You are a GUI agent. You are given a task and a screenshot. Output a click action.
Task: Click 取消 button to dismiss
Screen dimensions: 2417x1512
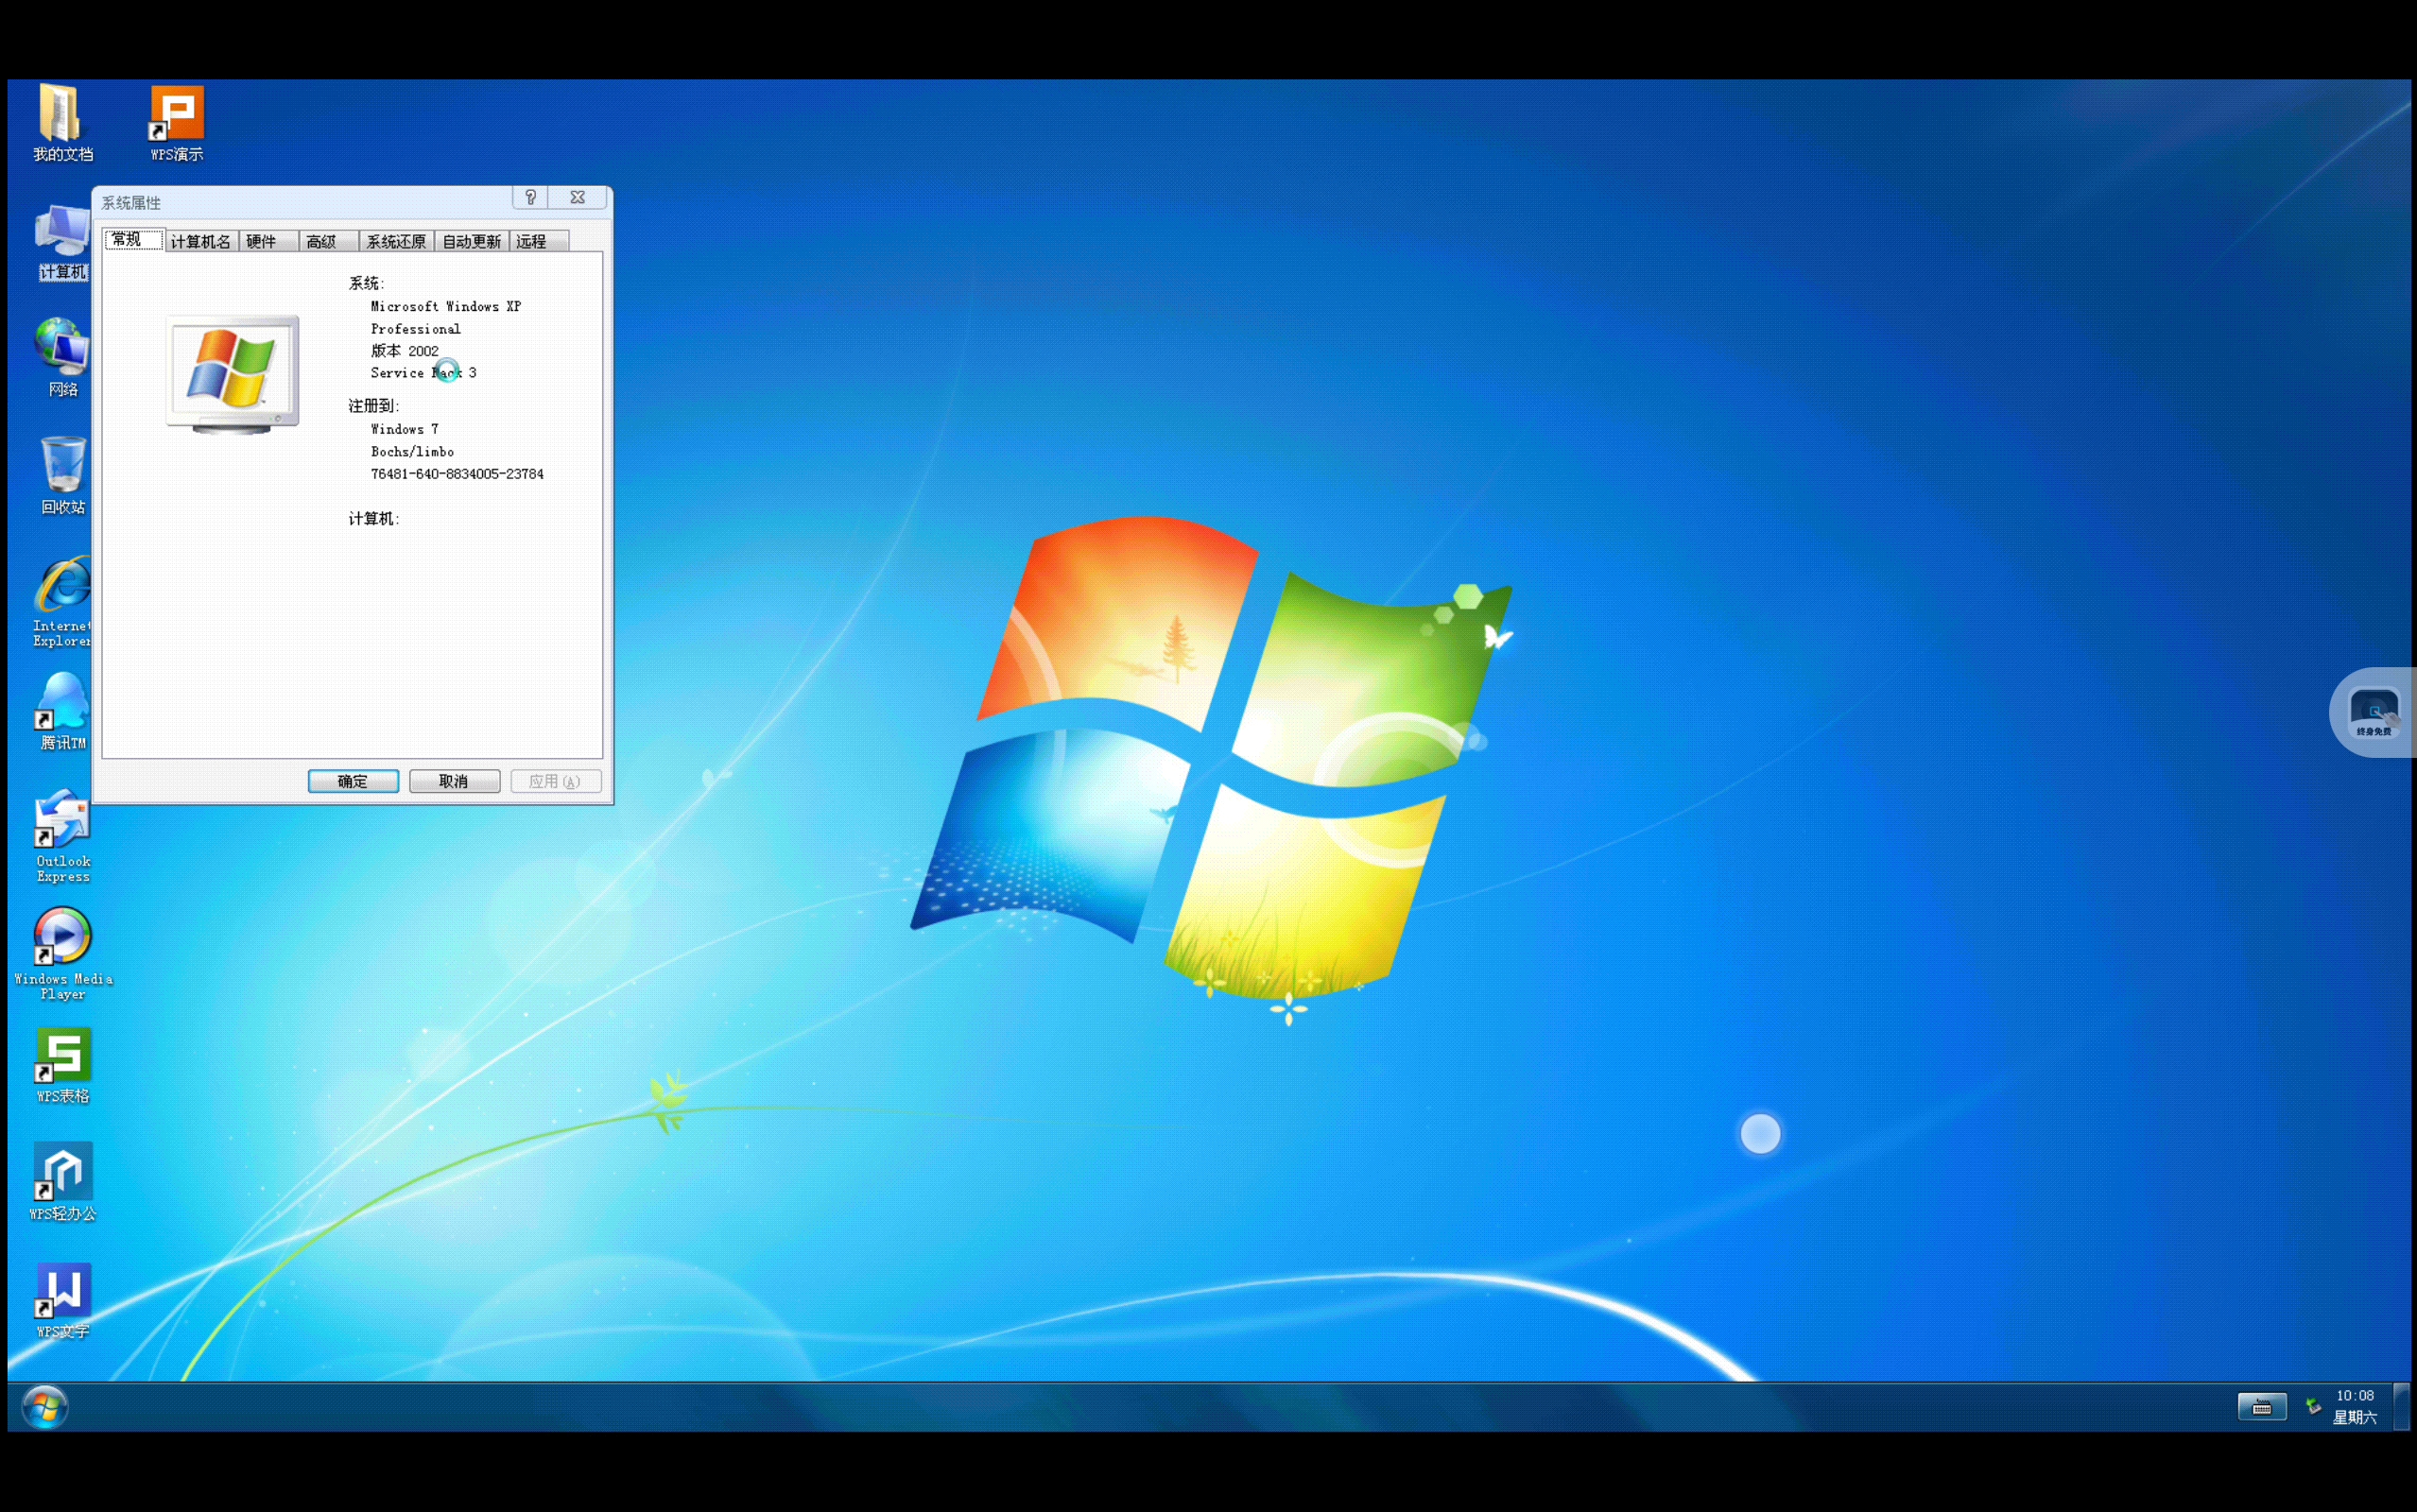coord(453,781)
